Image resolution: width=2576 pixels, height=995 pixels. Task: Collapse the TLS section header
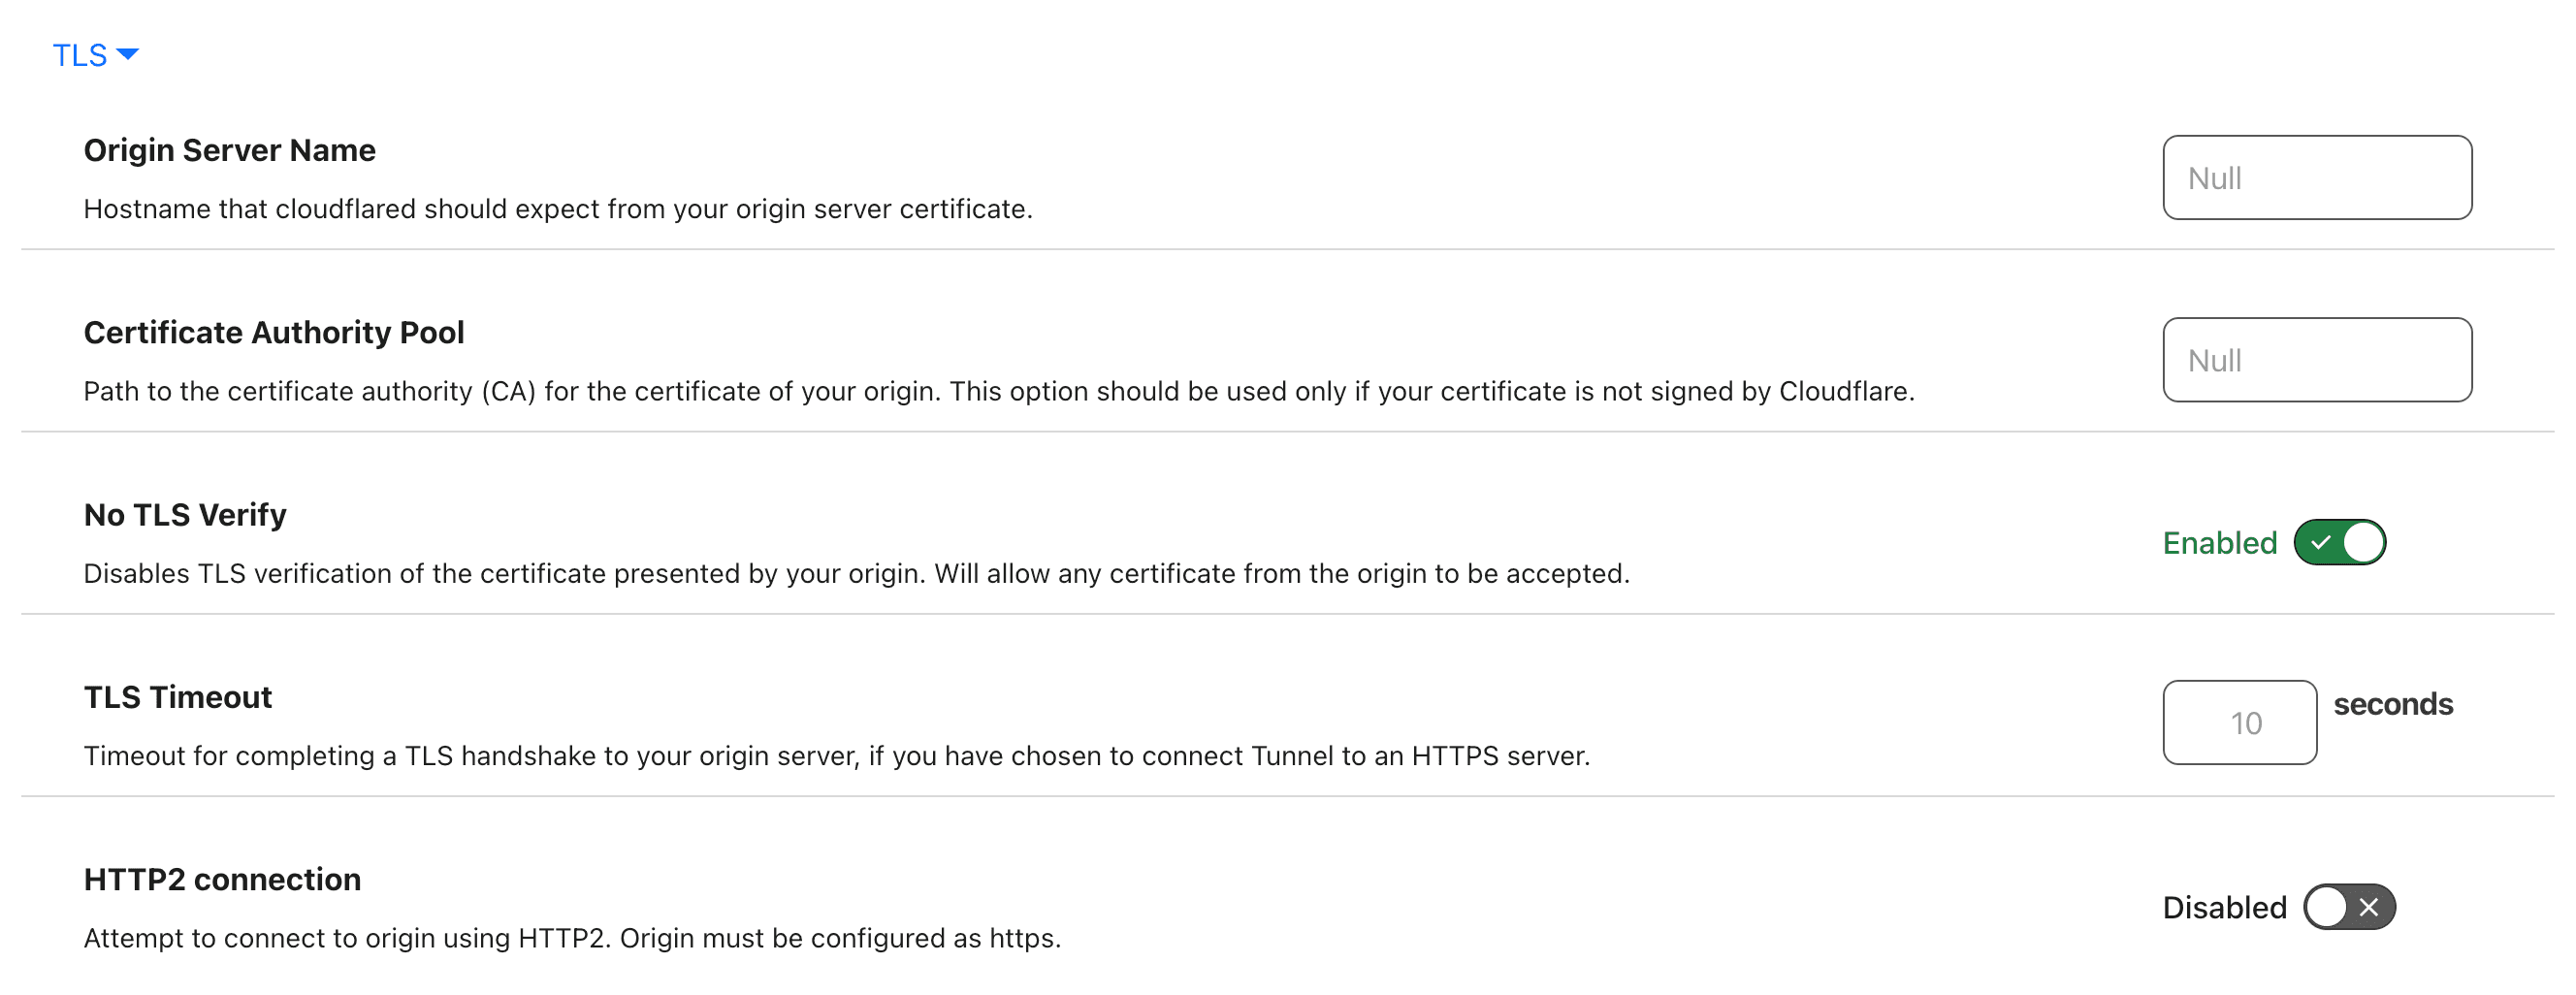coord(80,55)
